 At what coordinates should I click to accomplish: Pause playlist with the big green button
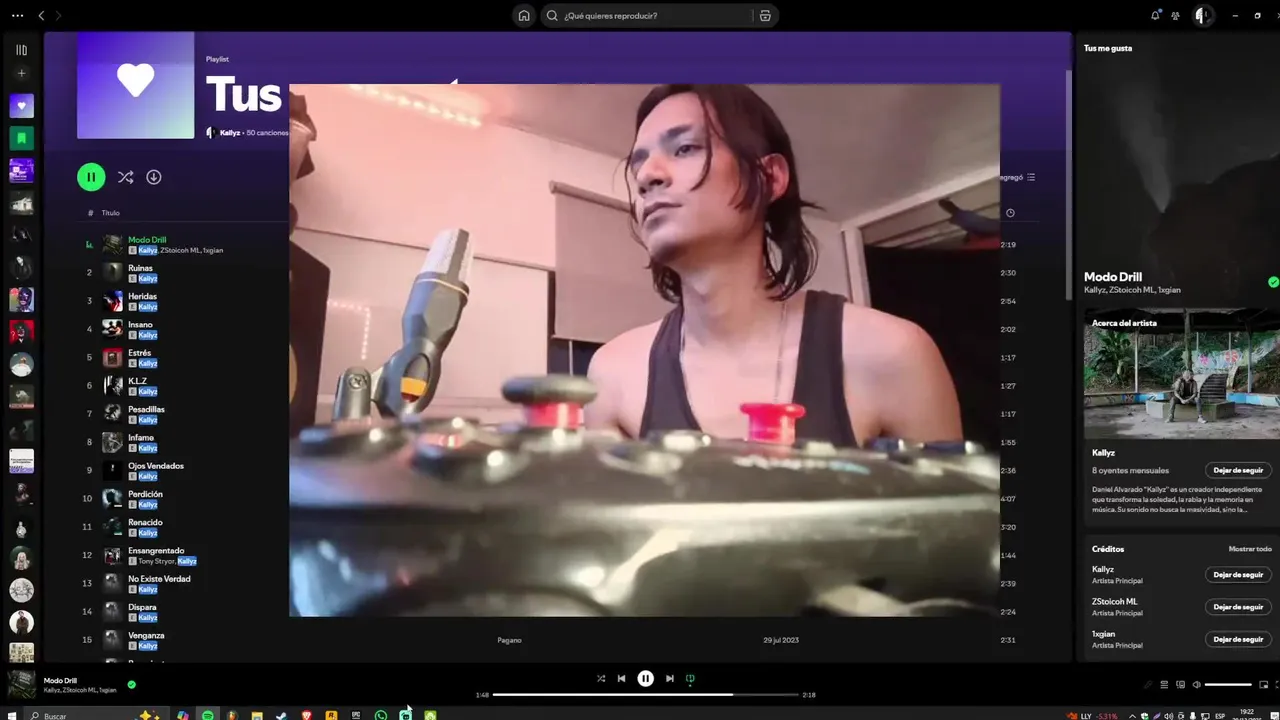[91, 177]
